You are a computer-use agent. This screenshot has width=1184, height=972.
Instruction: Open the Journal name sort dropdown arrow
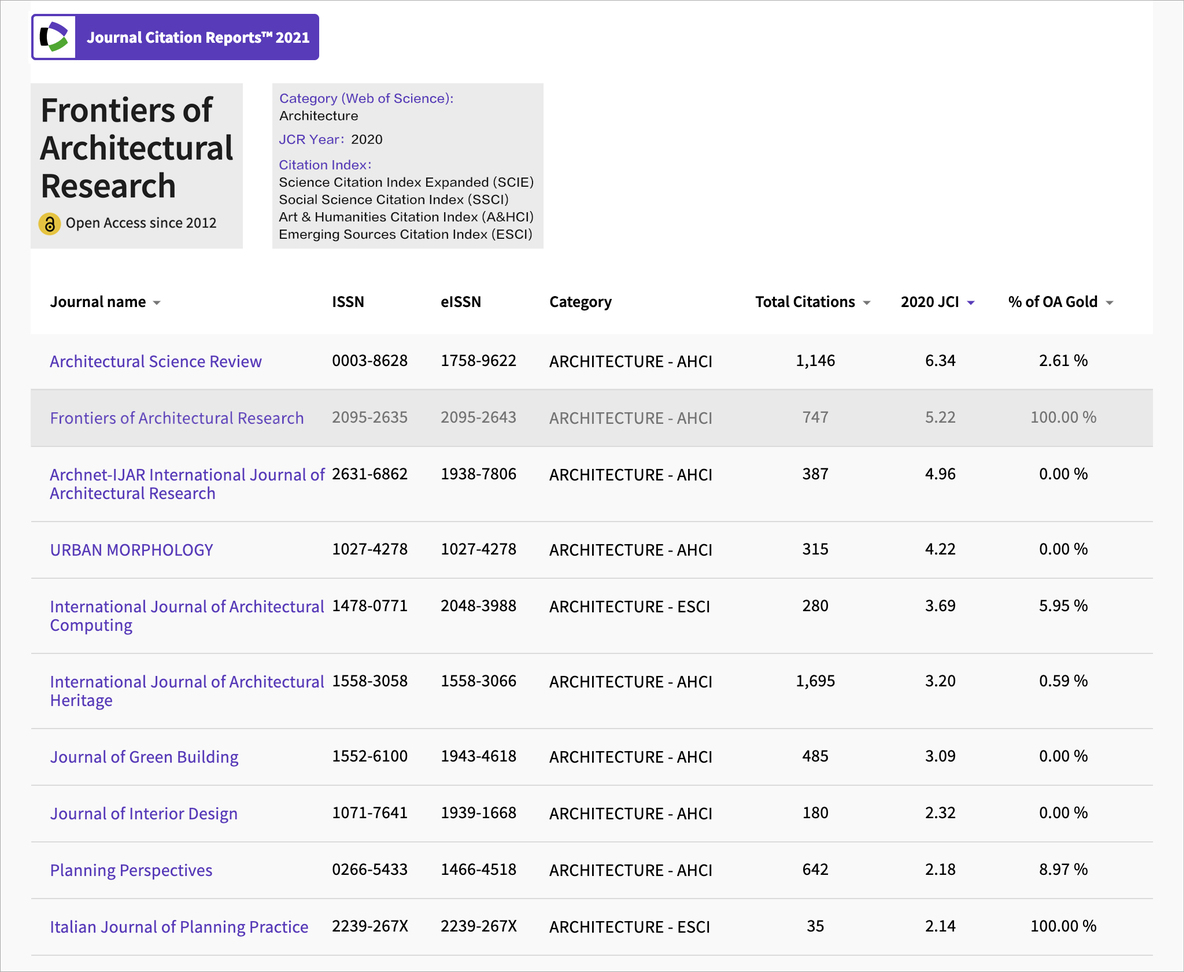157,303
